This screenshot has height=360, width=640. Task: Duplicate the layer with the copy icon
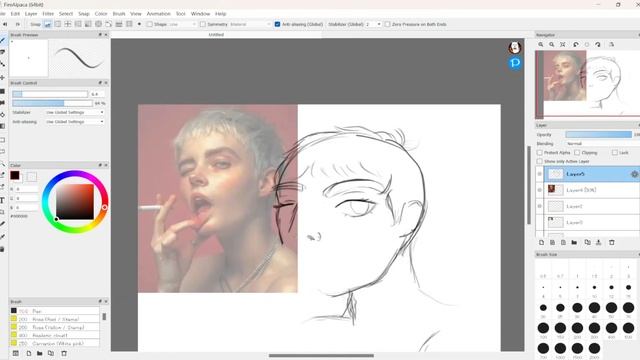pos(587,242)
